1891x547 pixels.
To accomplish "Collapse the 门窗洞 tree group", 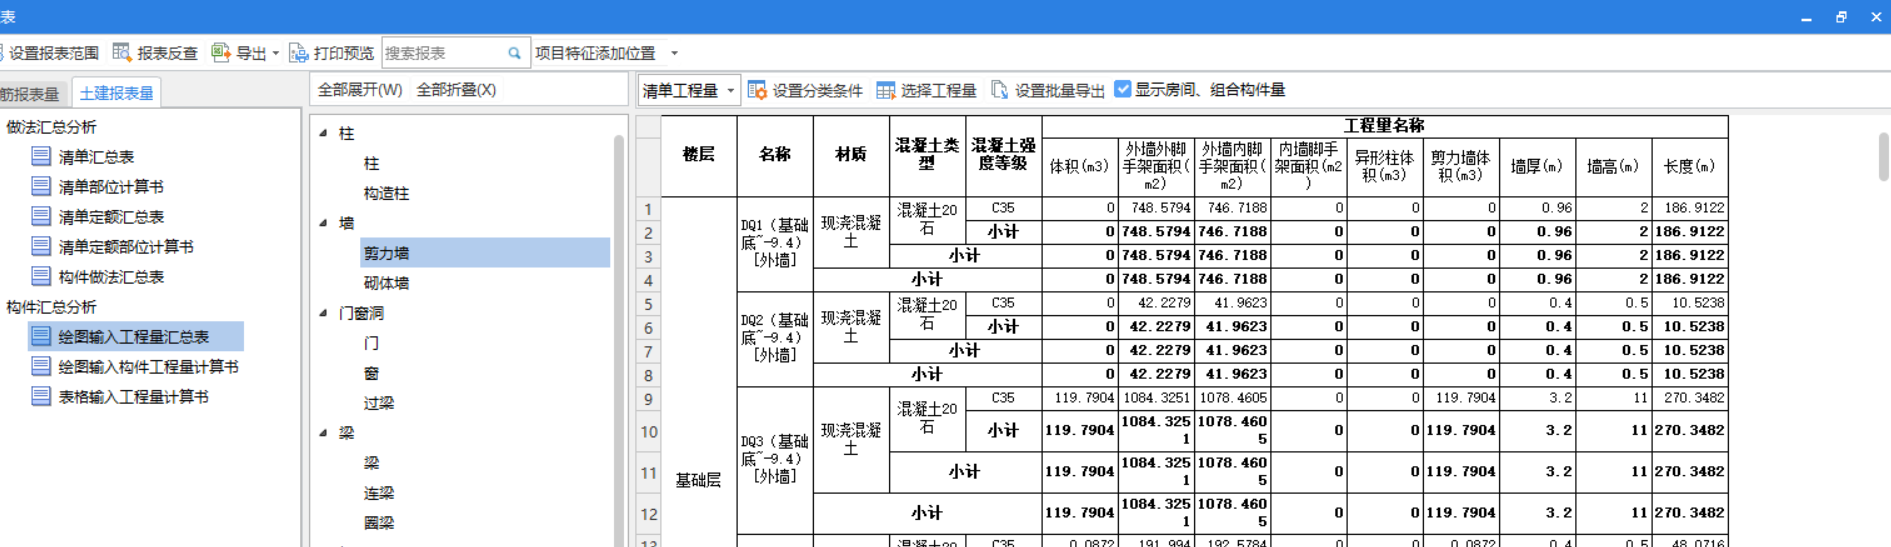I will tap(323, 313).
